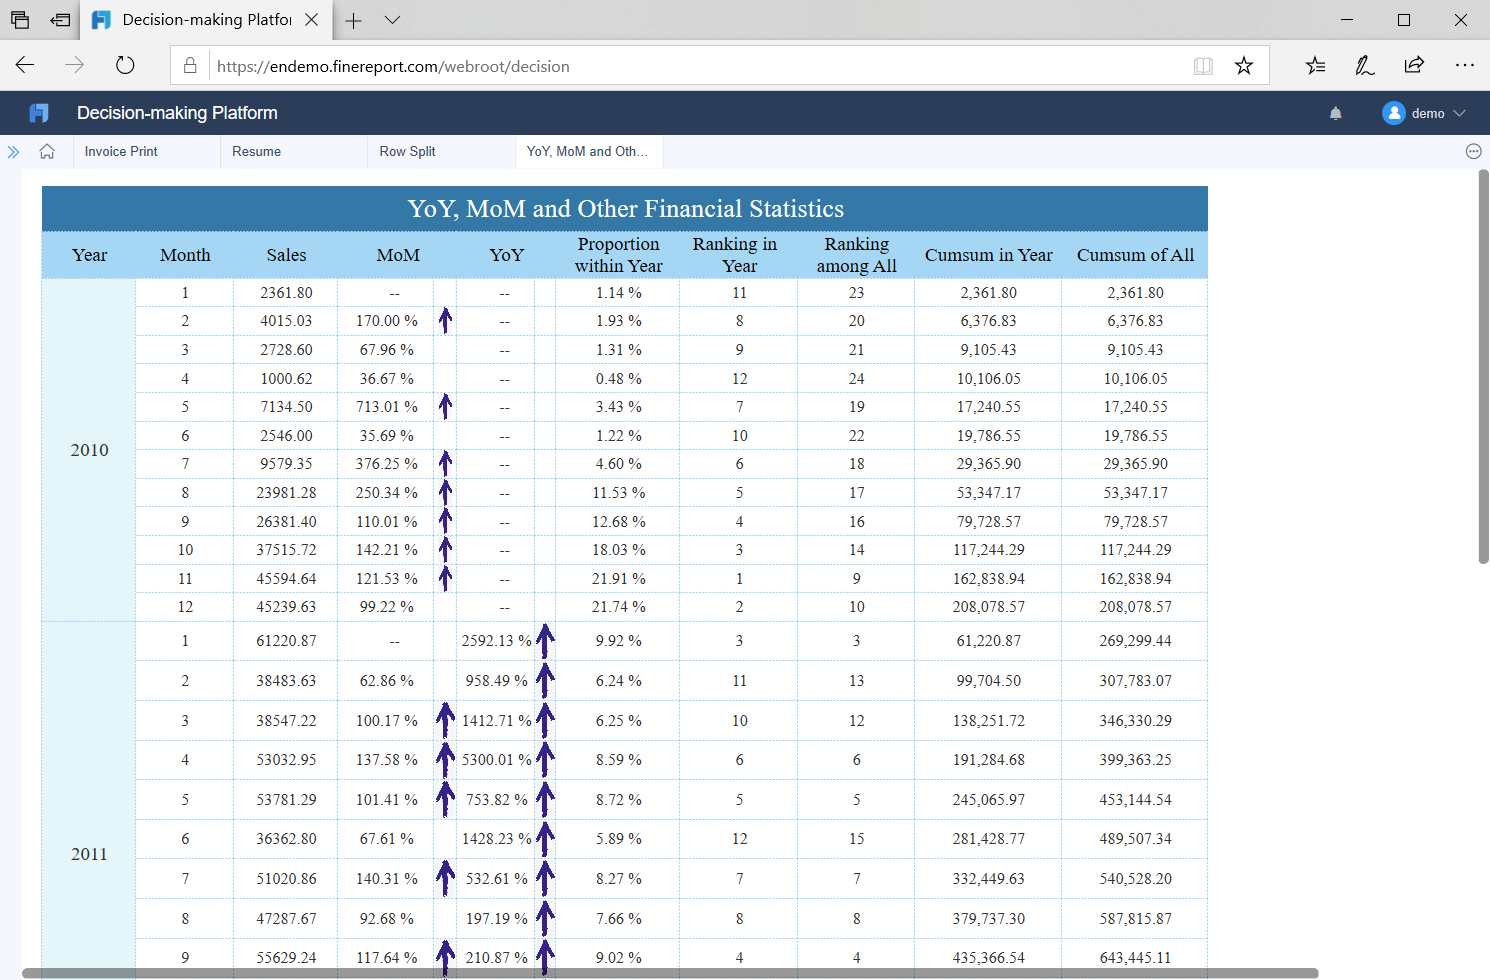Open the browser tab list chevron

coord(392,20)
